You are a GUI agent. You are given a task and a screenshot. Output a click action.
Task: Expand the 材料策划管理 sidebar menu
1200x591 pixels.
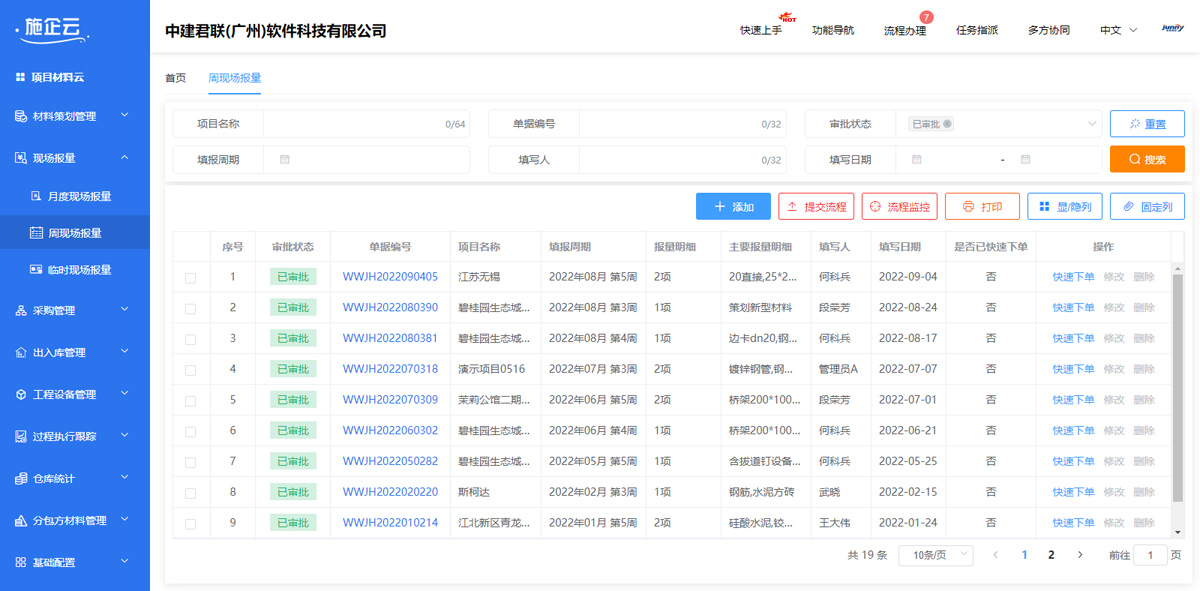coord(125,116)
